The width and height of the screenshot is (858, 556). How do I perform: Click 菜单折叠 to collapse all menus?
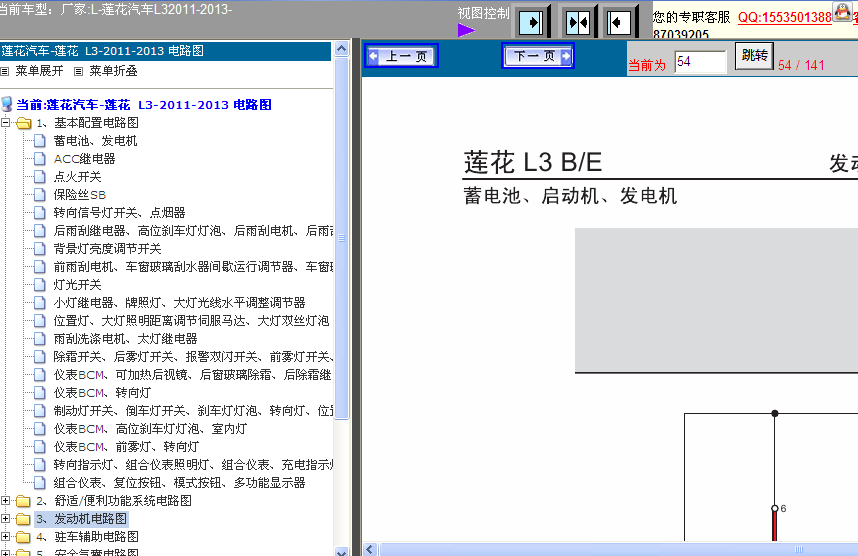pyautogui.click(x=113, y=71)
